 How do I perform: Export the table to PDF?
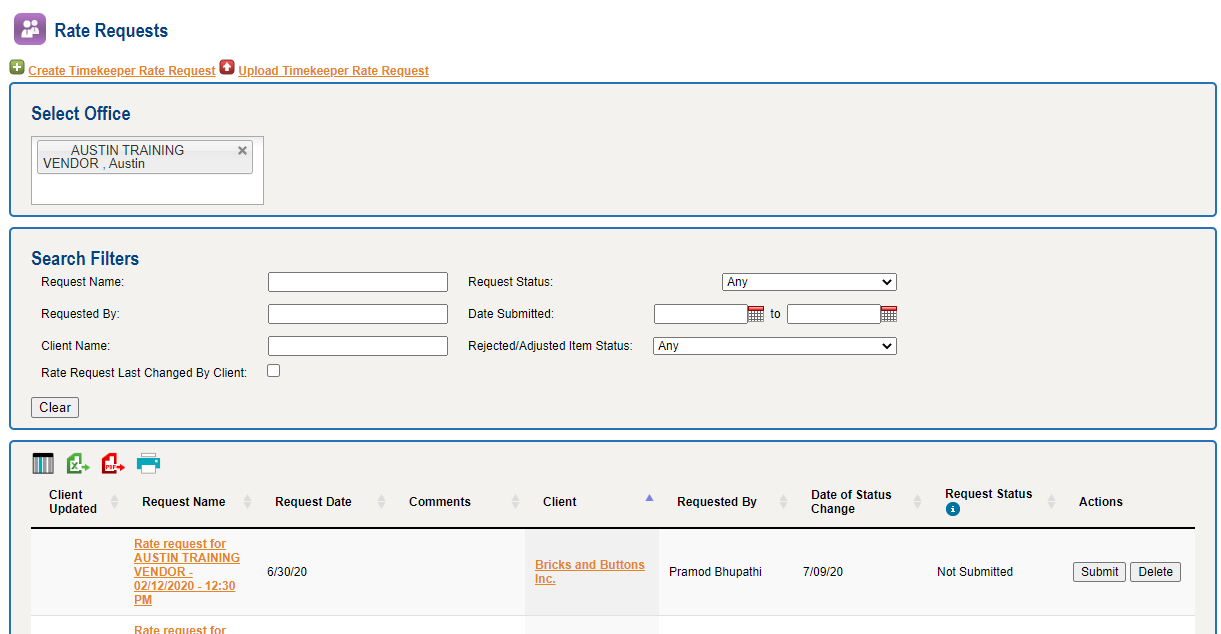[113, 463]
